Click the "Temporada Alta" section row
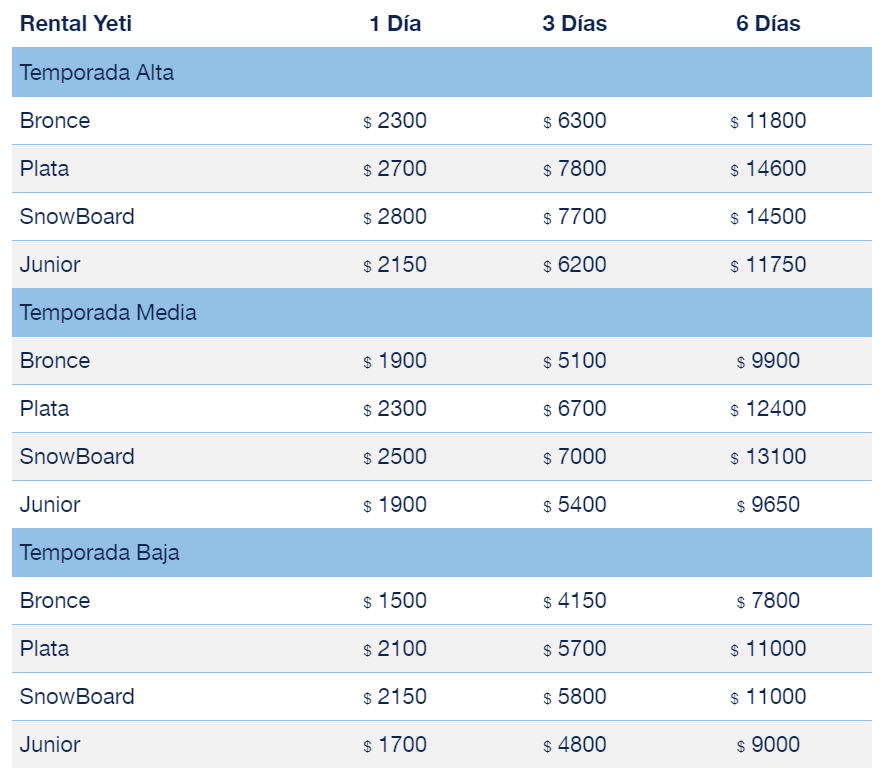Viewport: 886px width, 778px height. pyautogui.click(x=97, y=73)
